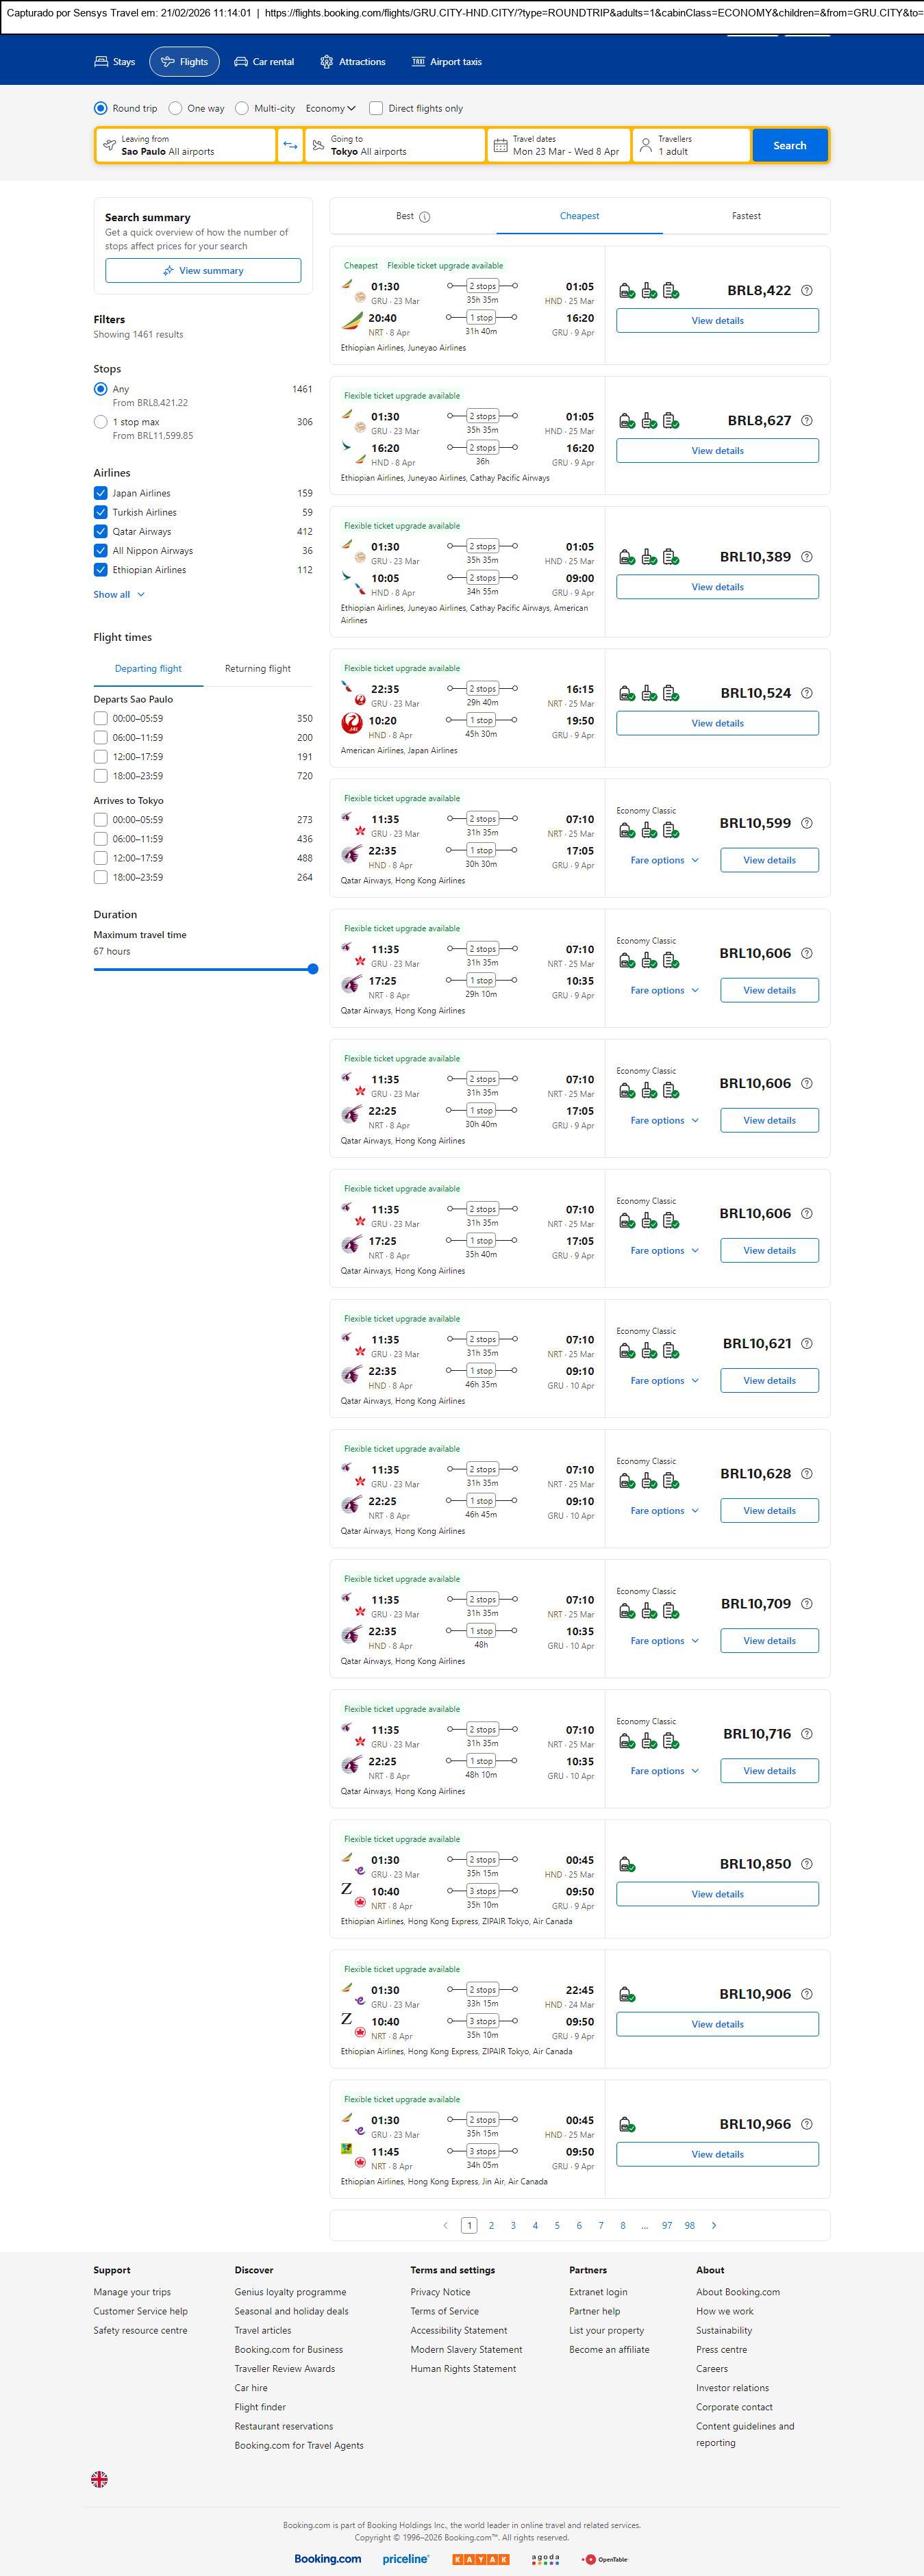Click the maximum travel time slider handle
924x2576 pixels.
click(x=313, y=969)
